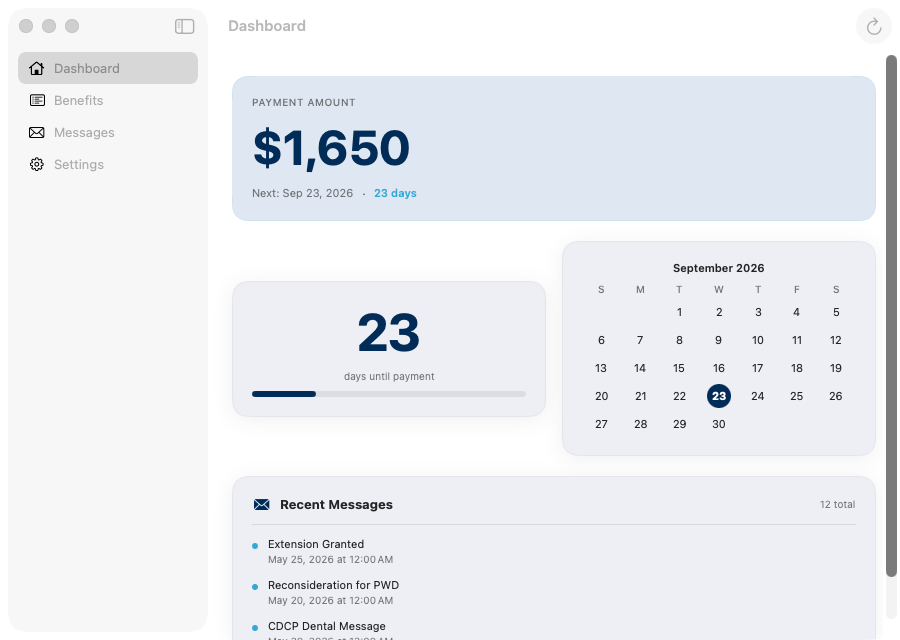This screenshot has width=900, height=640.
Task: Select September 30 in the calendar
Action: pyautogui.click(x=719, y=424)
